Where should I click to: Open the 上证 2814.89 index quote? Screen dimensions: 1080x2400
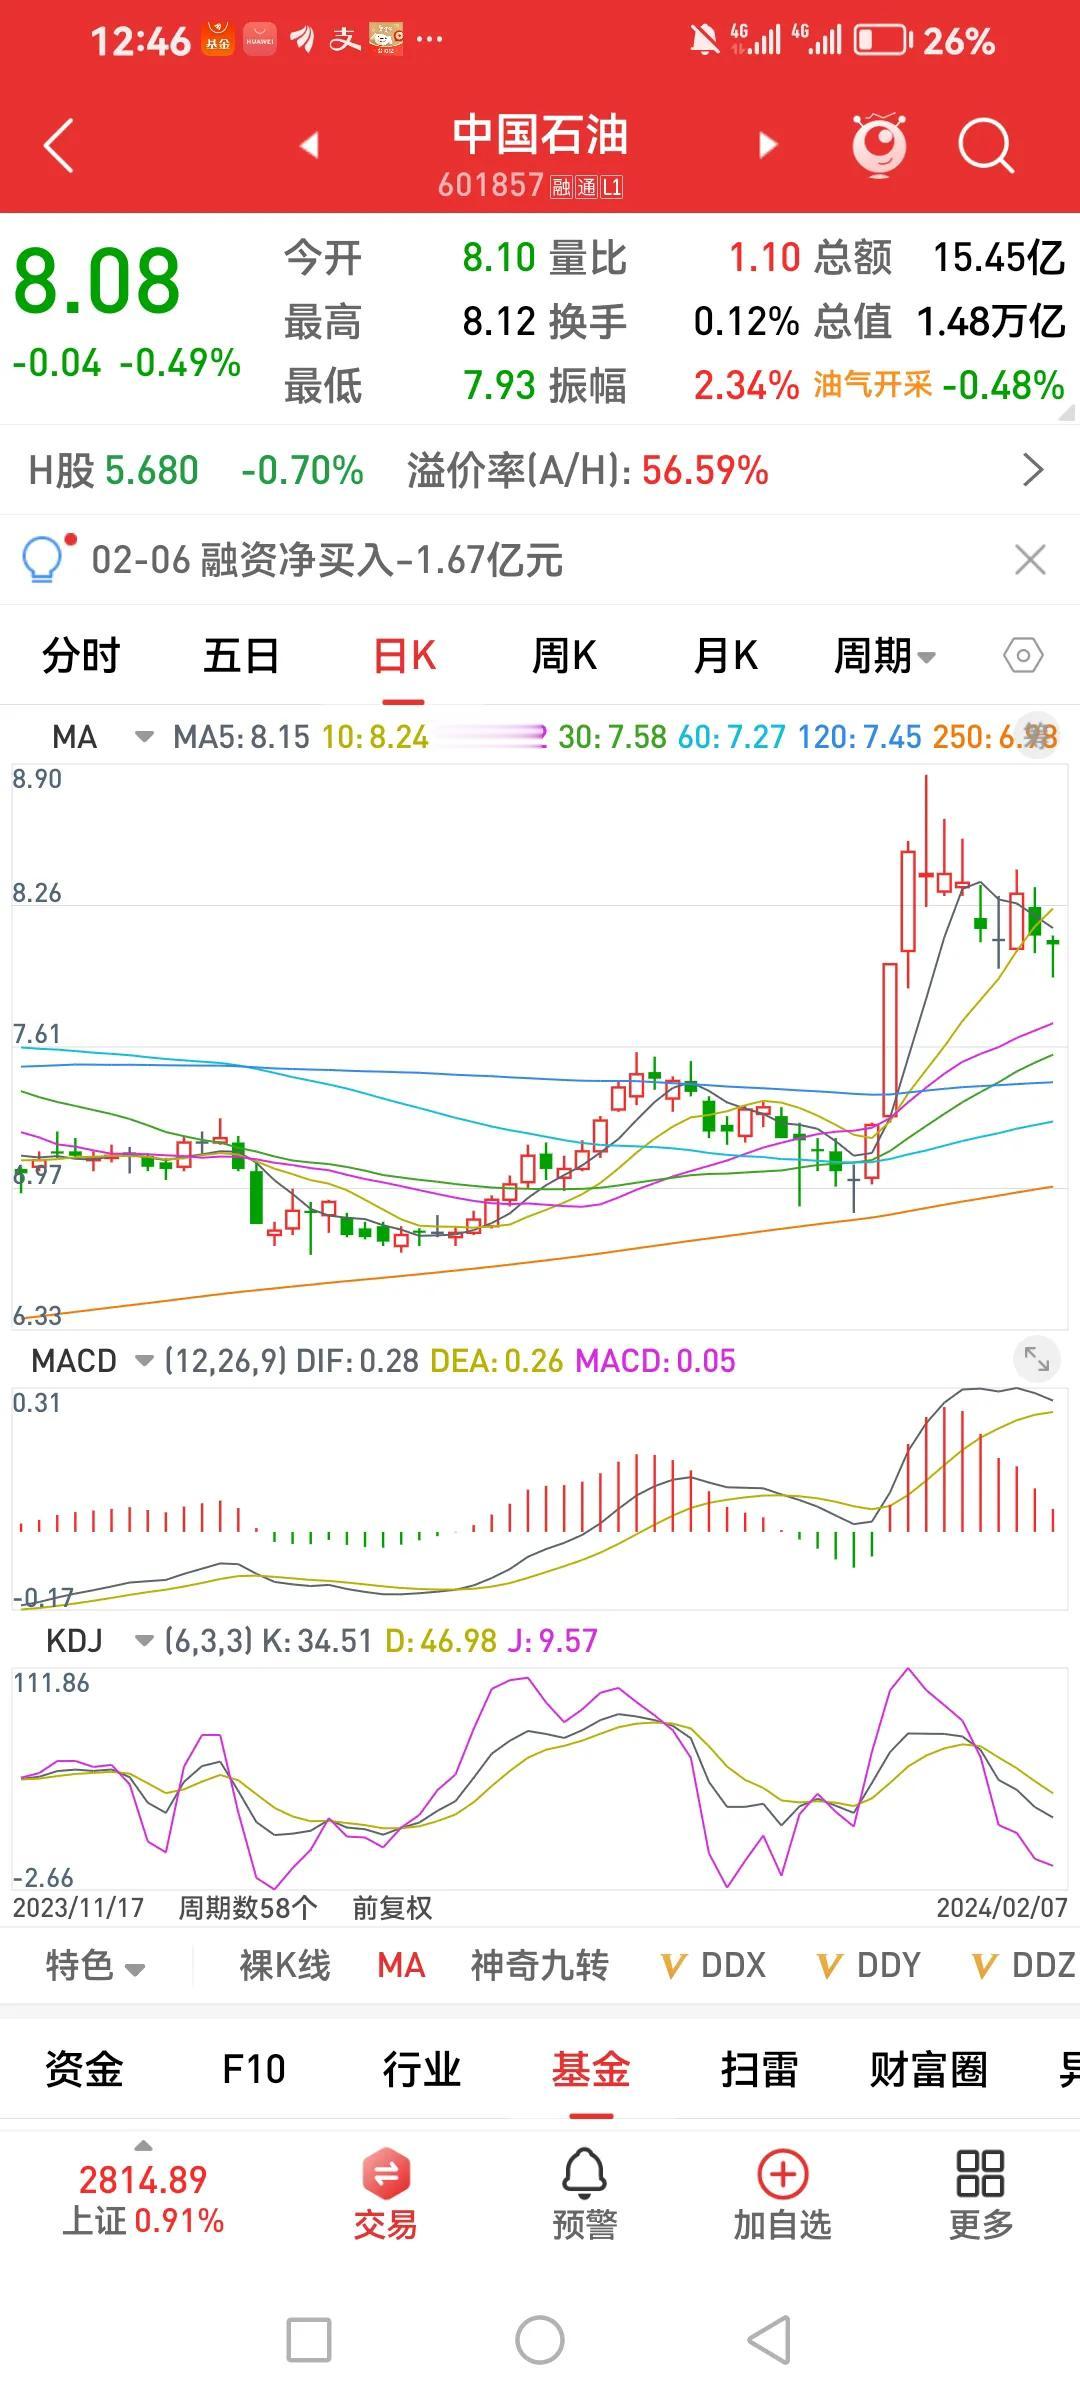[x=143, y=2200]
